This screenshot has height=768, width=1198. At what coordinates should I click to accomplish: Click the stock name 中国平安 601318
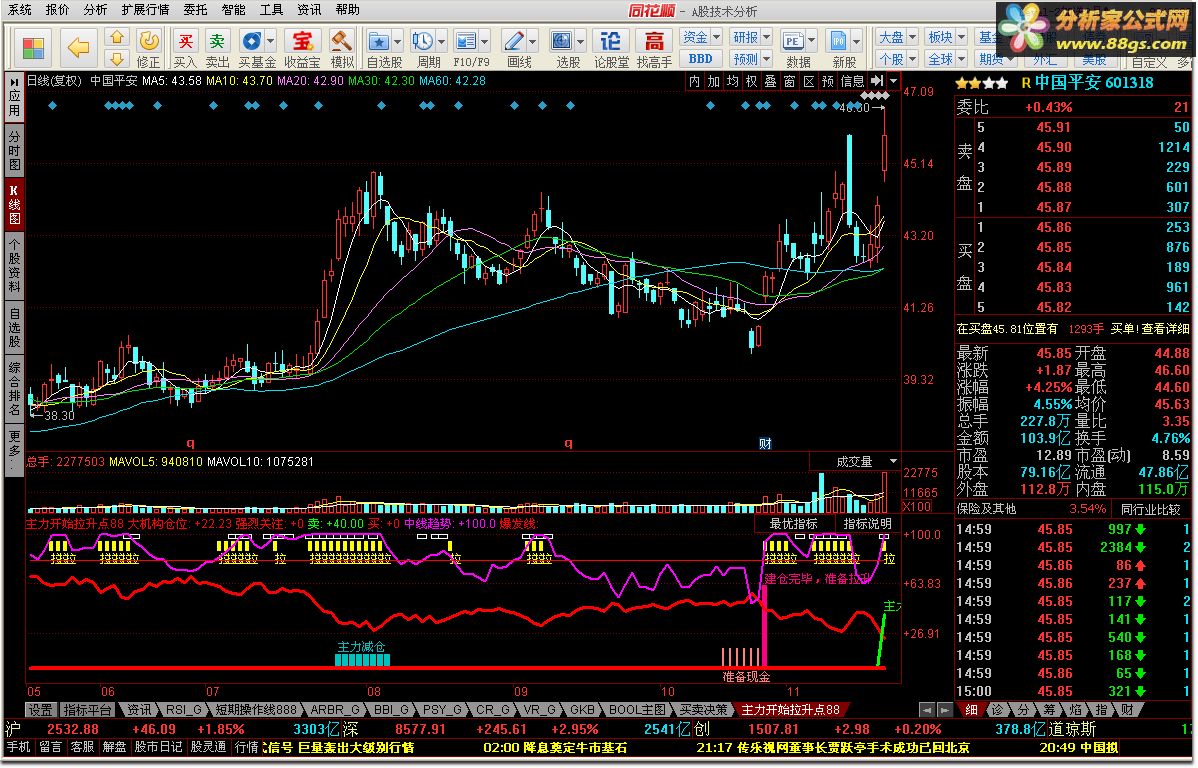pyautogui.click(x=1094, y=83)
